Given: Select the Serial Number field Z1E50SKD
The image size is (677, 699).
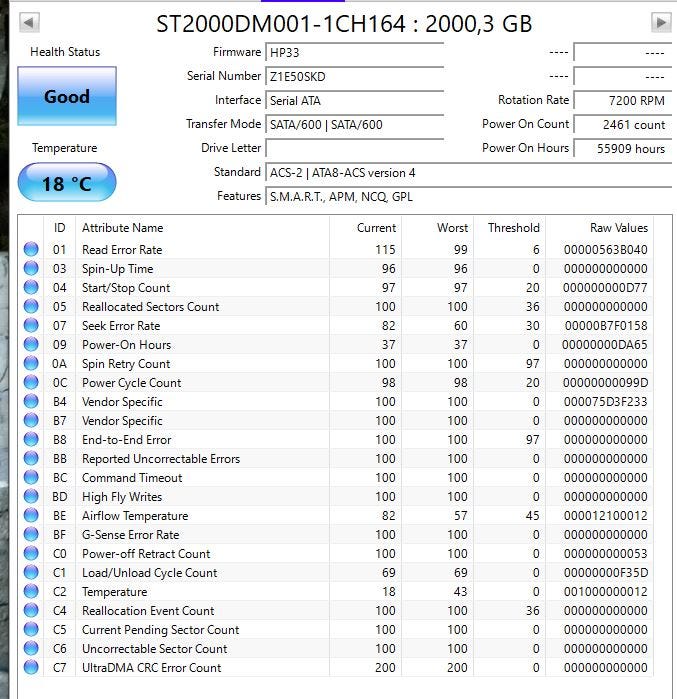Looking at the screenshot, I should click(x=354, y=77).
